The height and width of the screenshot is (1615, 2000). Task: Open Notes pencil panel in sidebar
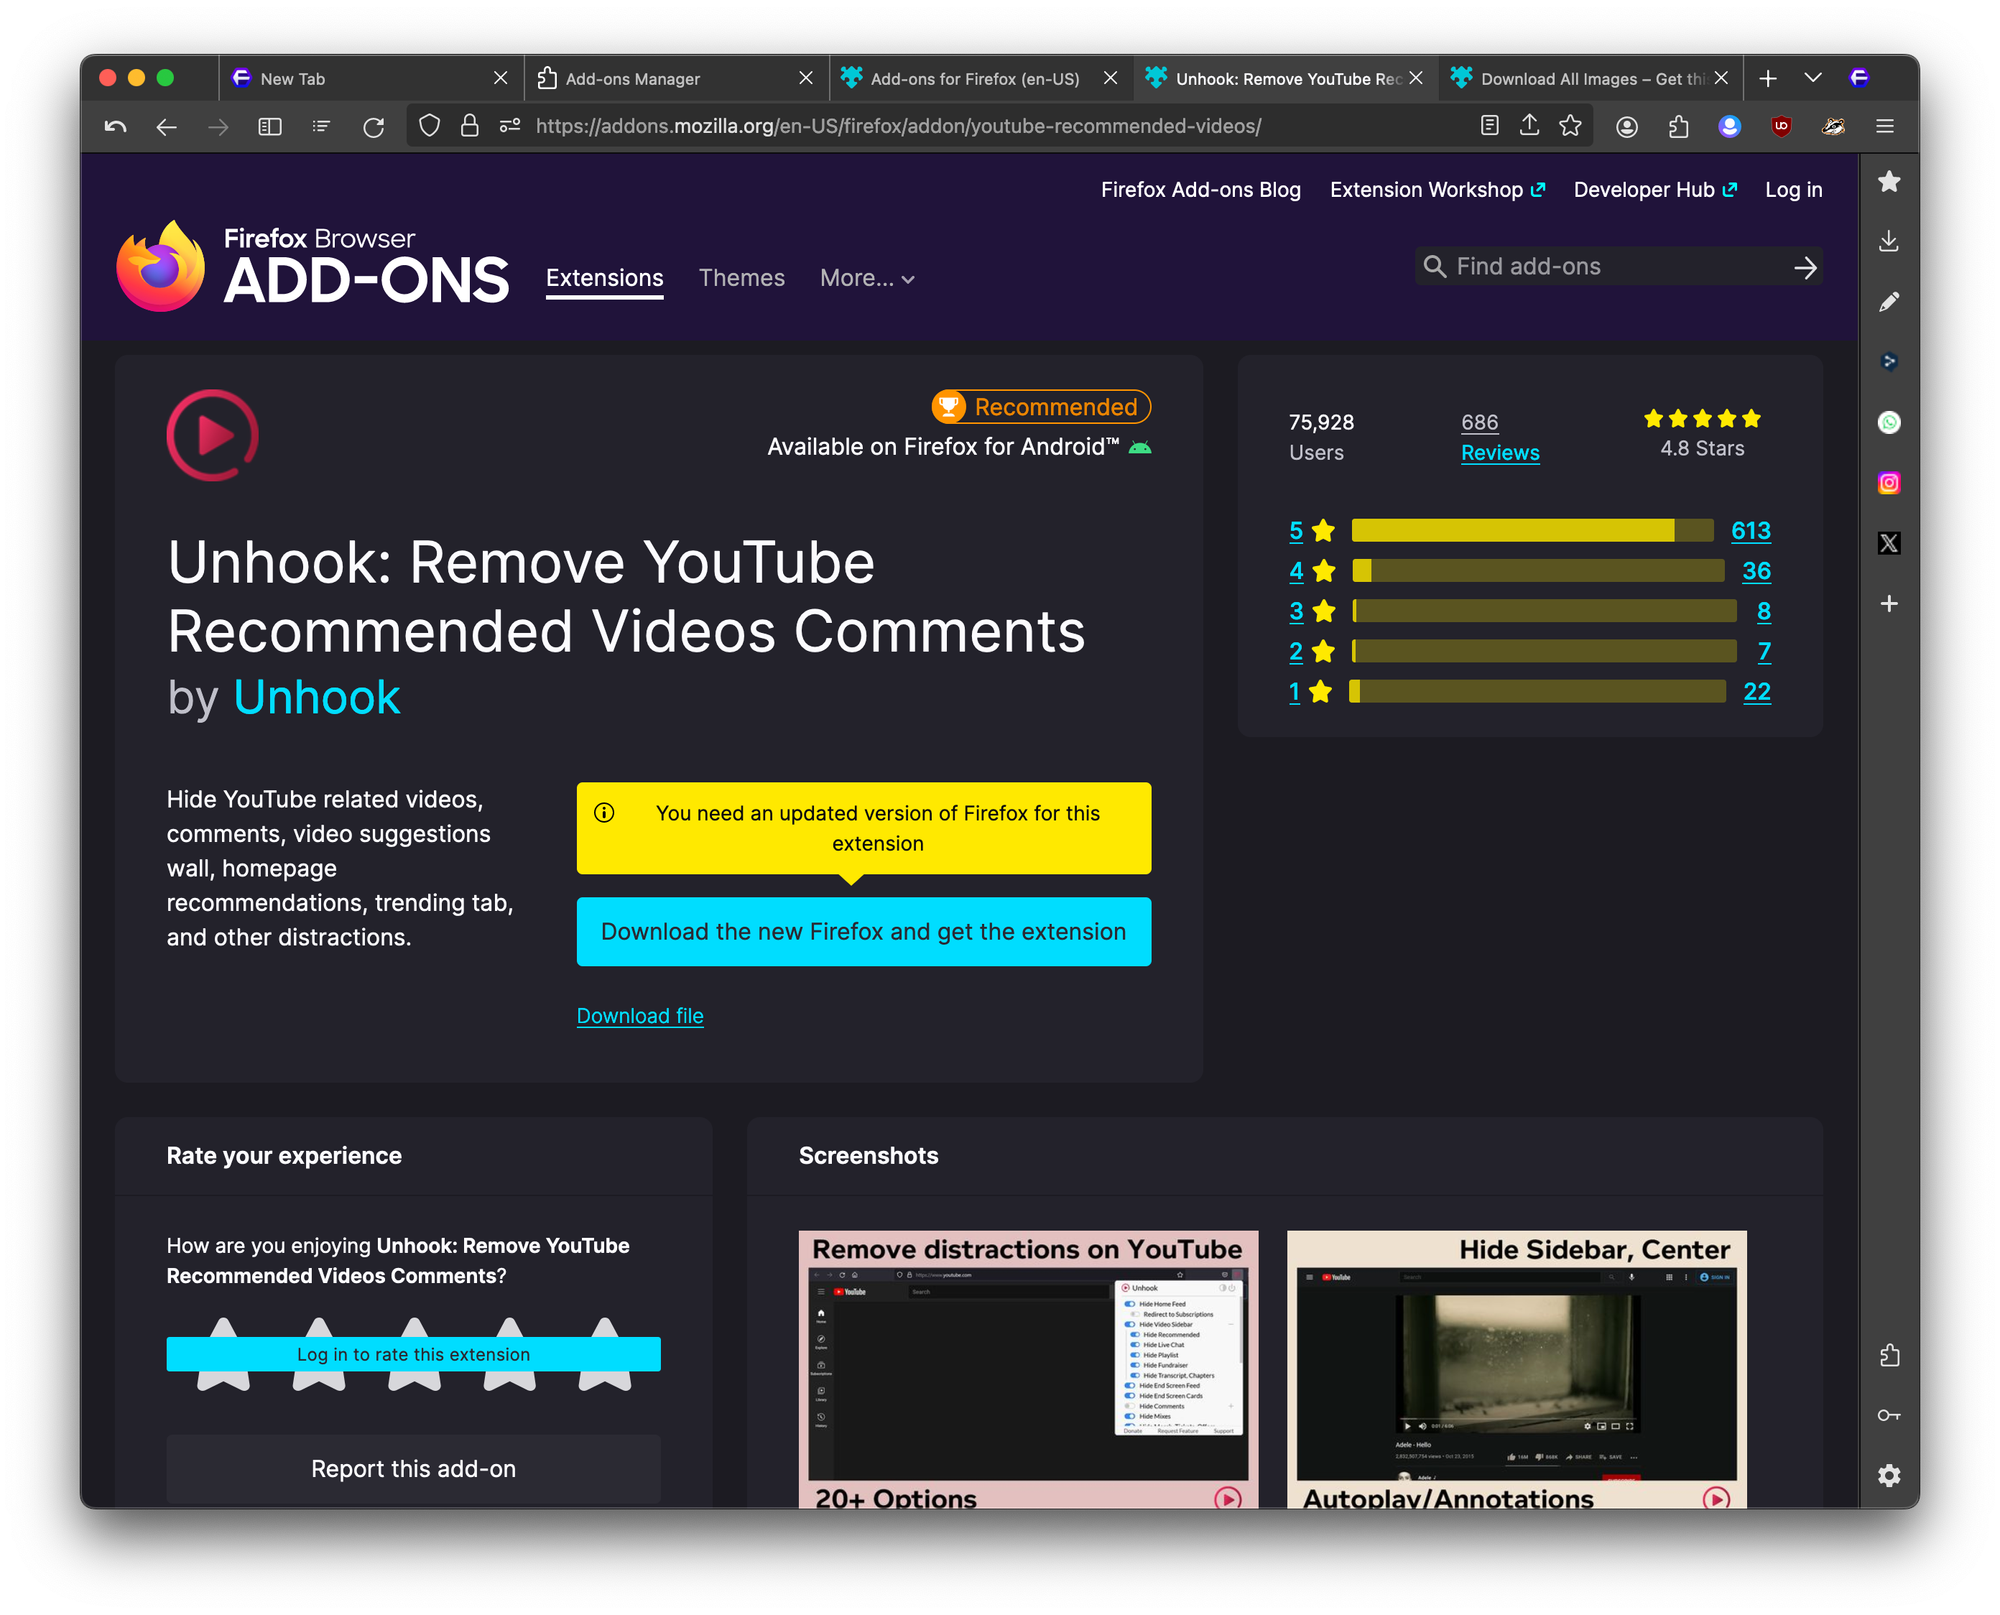1889,302
